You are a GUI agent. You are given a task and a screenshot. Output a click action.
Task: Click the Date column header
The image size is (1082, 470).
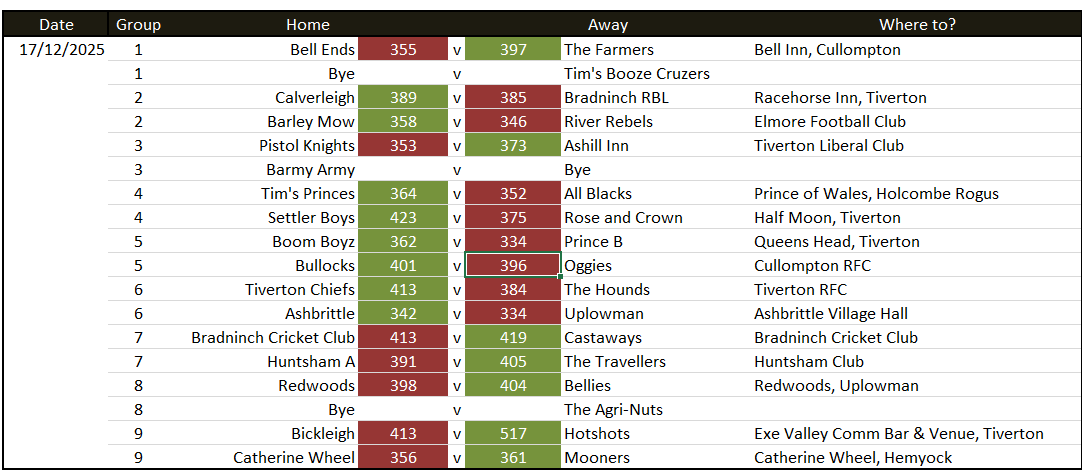(x=56, y=25)
